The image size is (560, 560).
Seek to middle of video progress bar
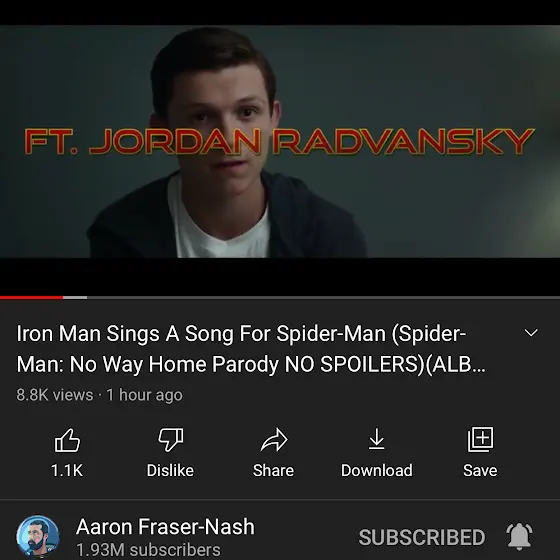280,298
